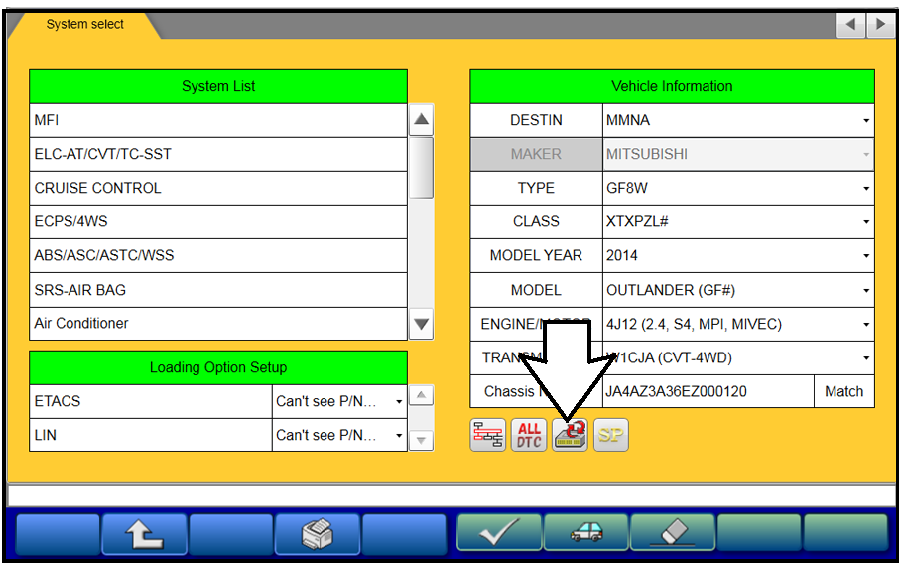The width and height of the screenshot is (901, 569).
Task: Click the eraser icon to clear
Action: 672,533
